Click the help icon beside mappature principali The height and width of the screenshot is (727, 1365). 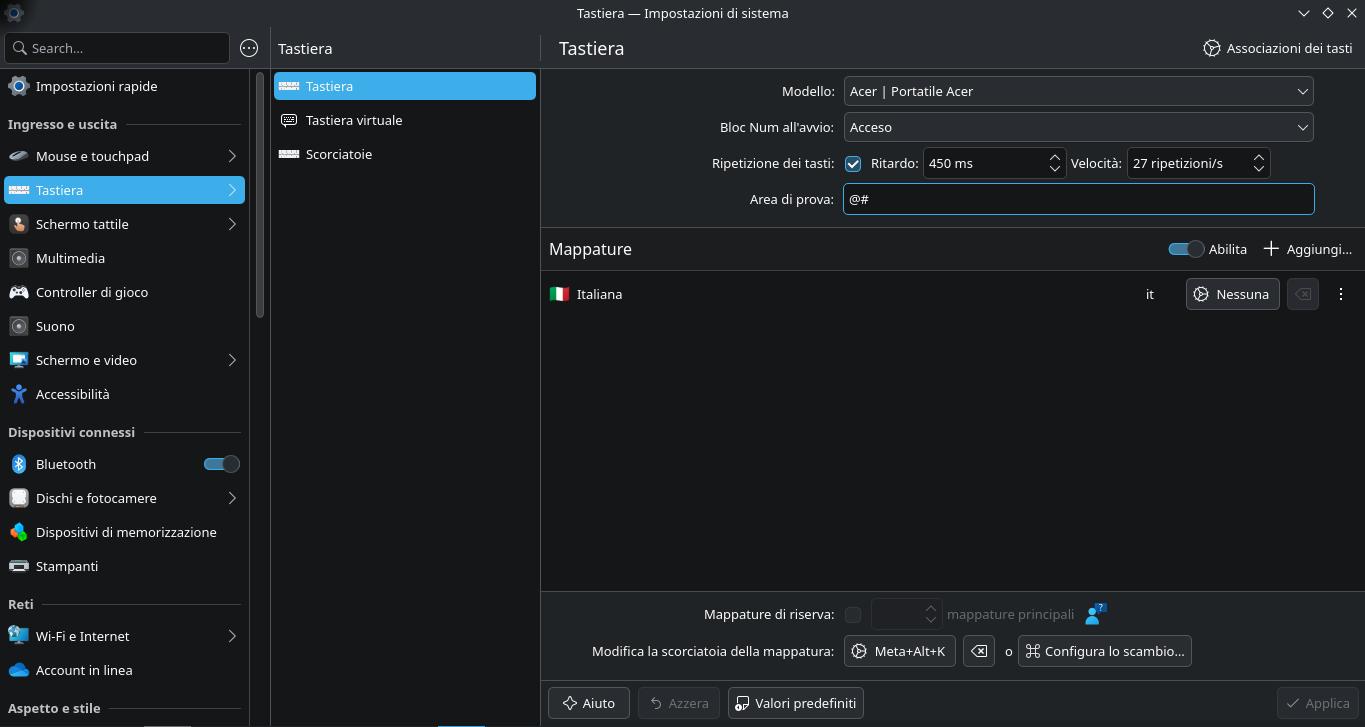(x=1095, y=614)
